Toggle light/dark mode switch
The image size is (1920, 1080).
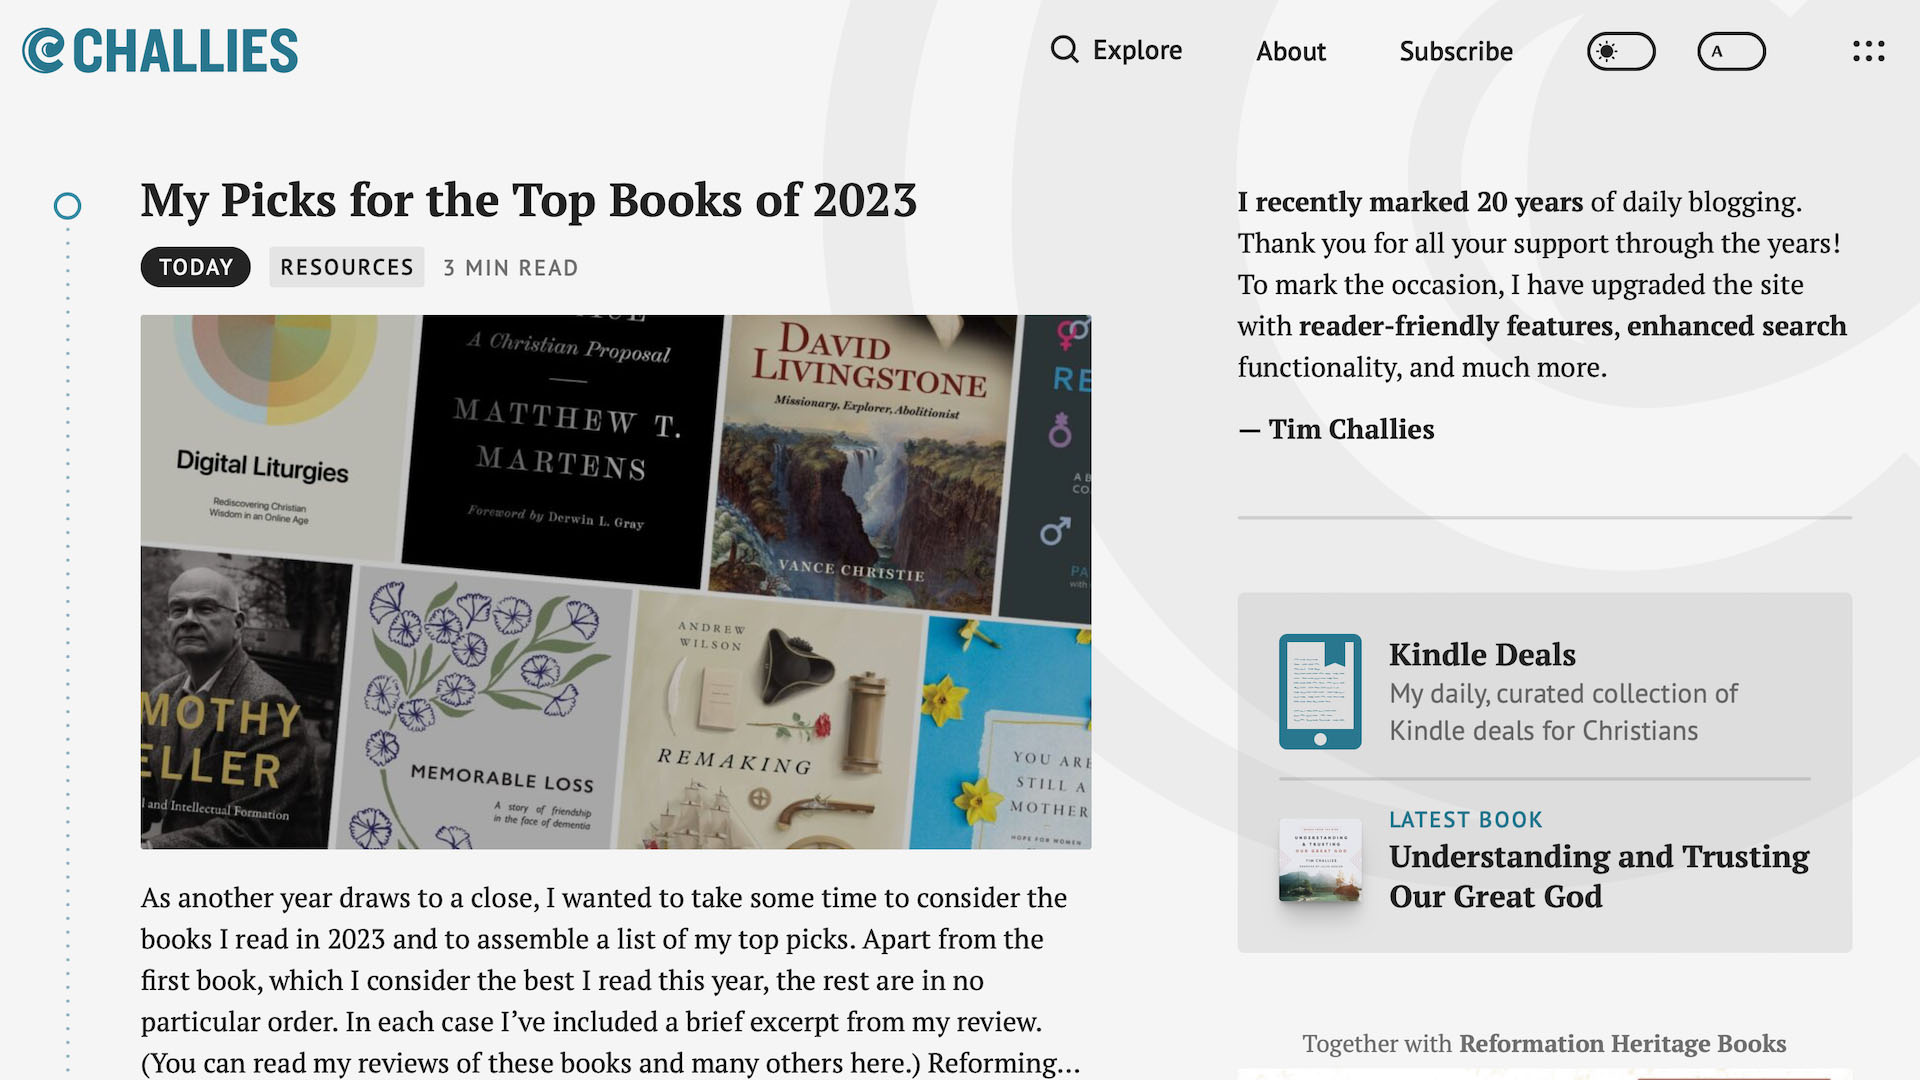[x=1621, y=51]
